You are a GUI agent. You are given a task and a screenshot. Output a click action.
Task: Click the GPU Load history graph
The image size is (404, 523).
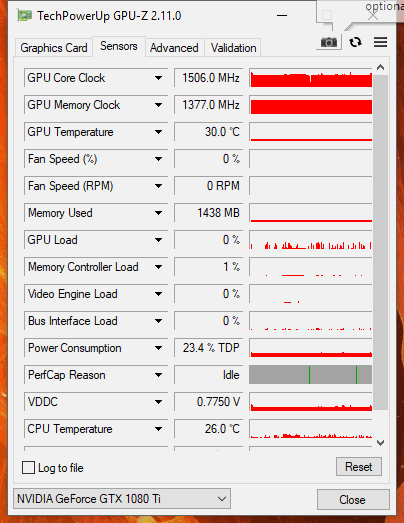pos(311,240)
